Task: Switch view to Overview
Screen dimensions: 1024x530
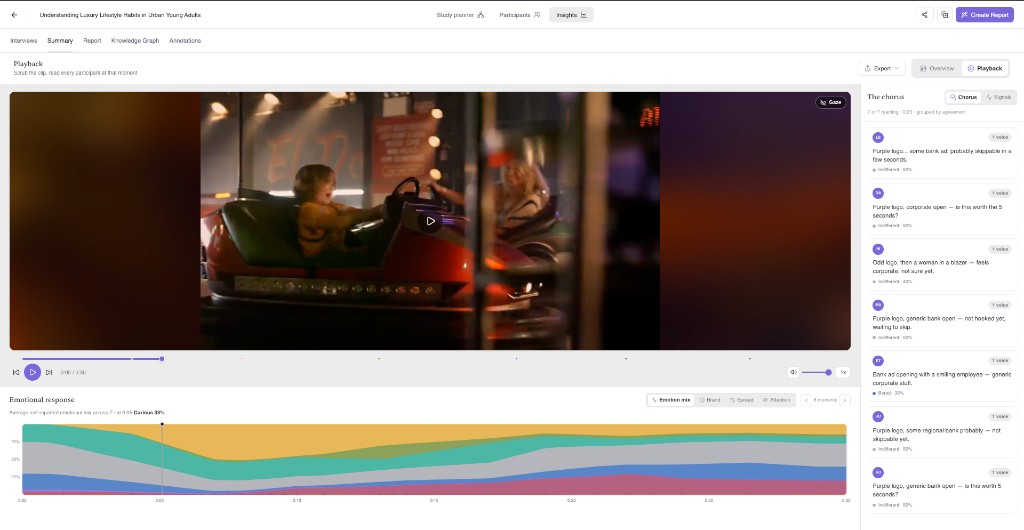Action: pyautogui.click(x=936, y=69)
